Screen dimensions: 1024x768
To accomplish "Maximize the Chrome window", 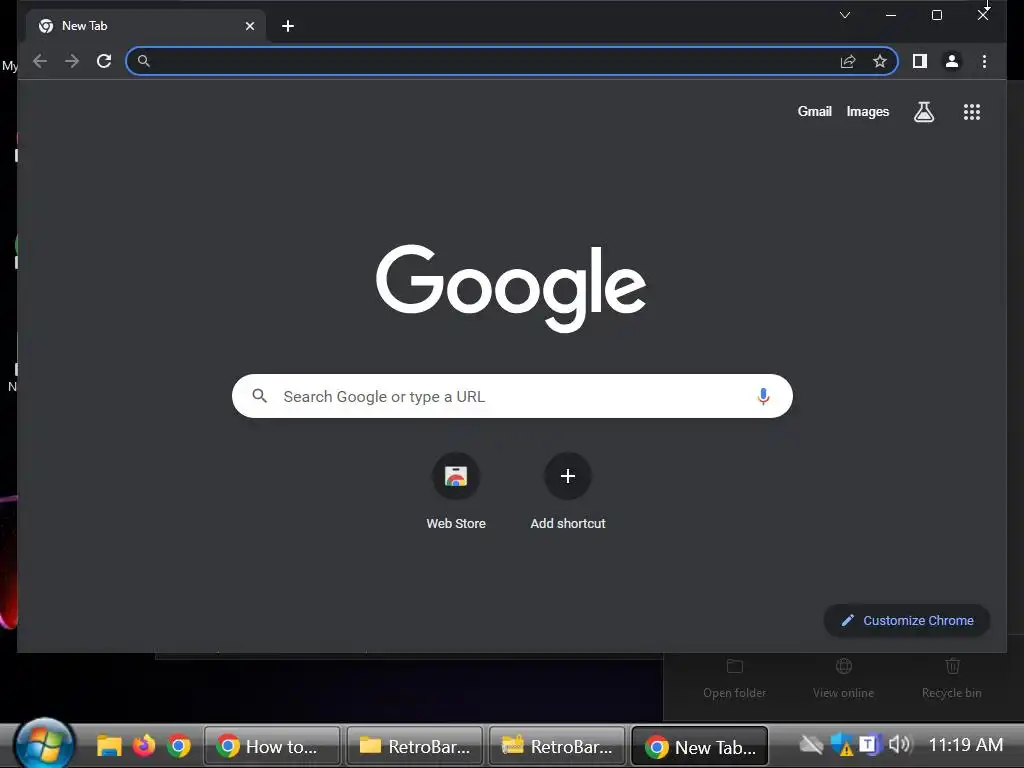I will 936,15.
